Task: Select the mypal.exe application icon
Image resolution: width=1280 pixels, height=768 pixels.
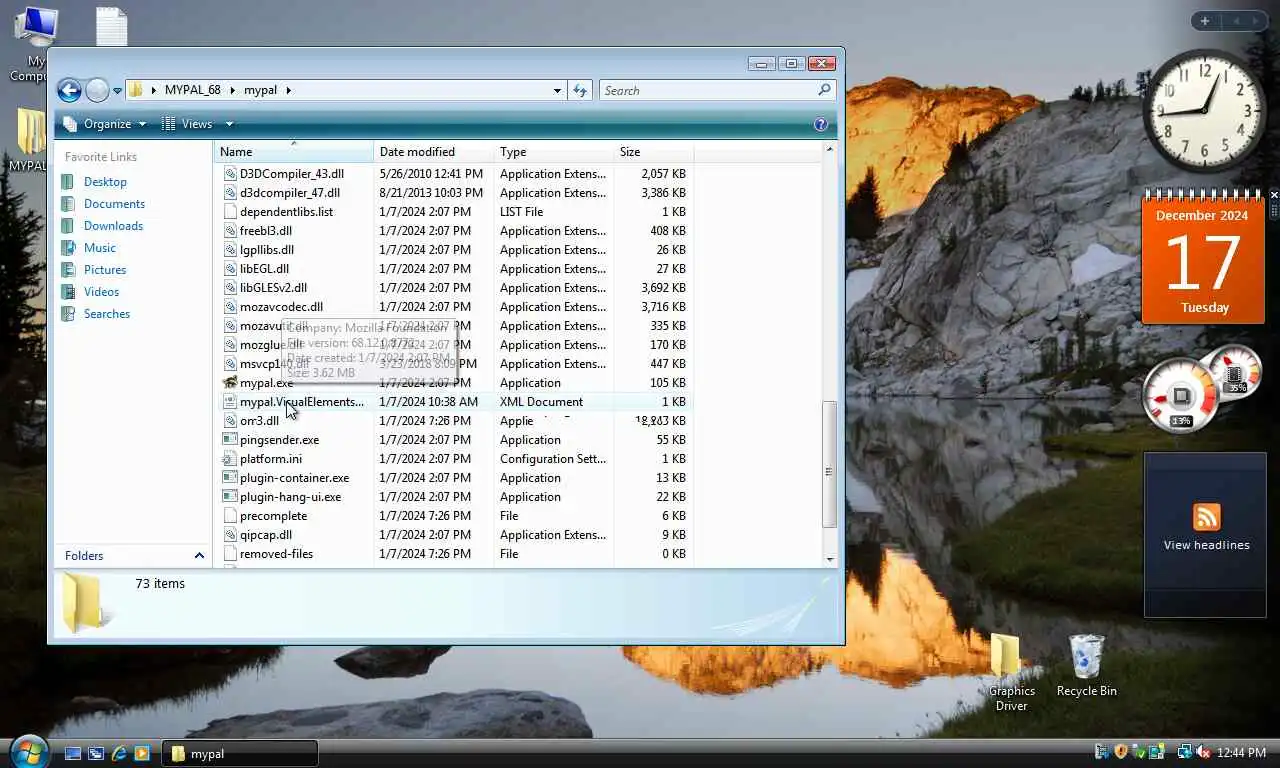Action: coord(230,383)
